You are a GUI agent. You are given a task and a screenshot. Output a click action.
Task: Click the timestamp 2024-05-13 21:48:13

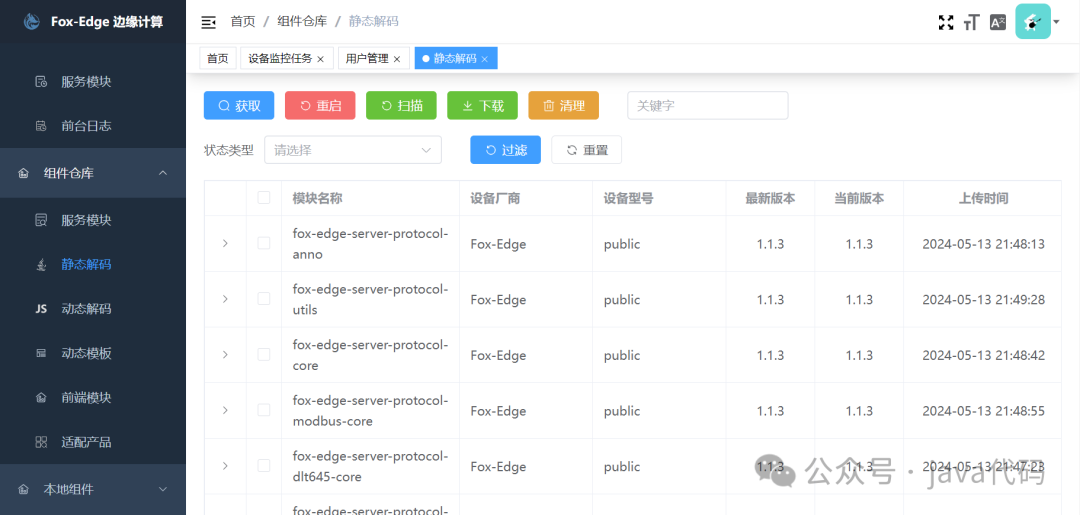pyautogui.click(x=984, y=244)
